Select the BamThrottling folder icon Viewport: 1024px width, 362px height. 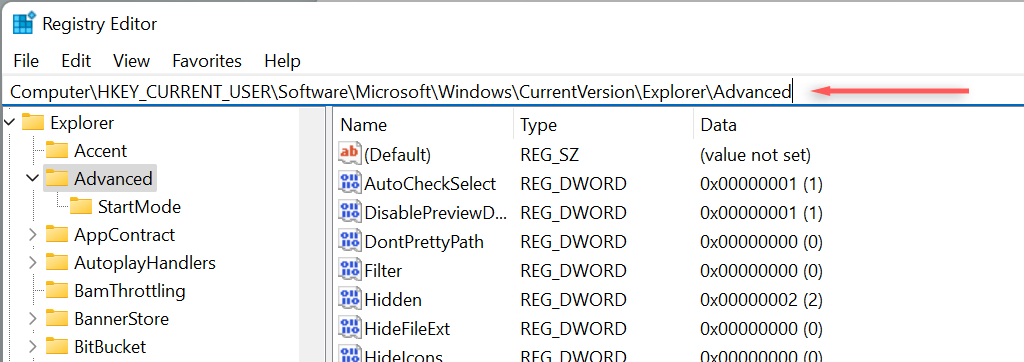pos(57,290)
